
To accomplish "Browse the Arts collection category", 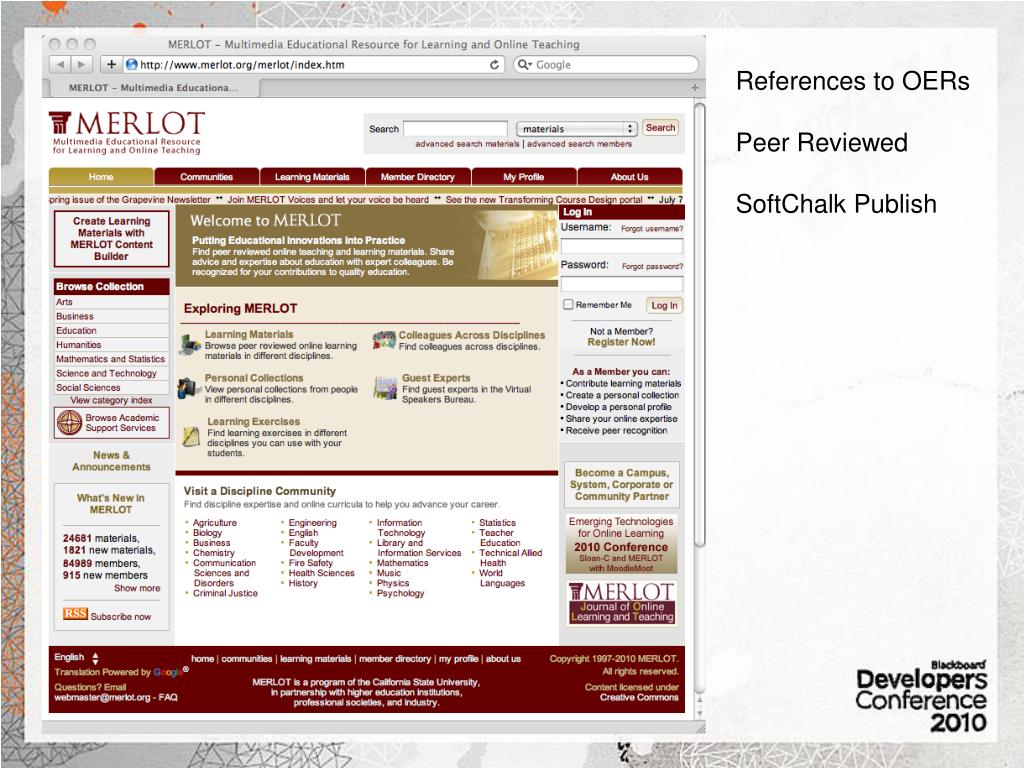I will 64,302.
